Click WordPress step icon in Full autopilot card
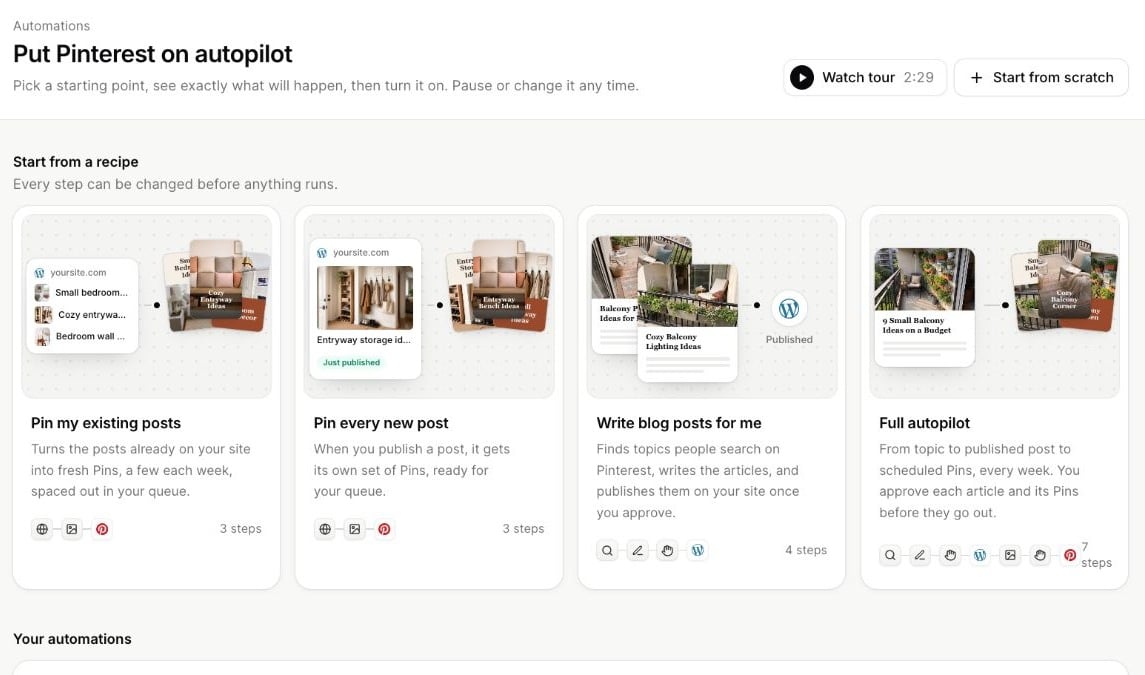This screenshot has height=675, width=1145. tap(980, 555)
